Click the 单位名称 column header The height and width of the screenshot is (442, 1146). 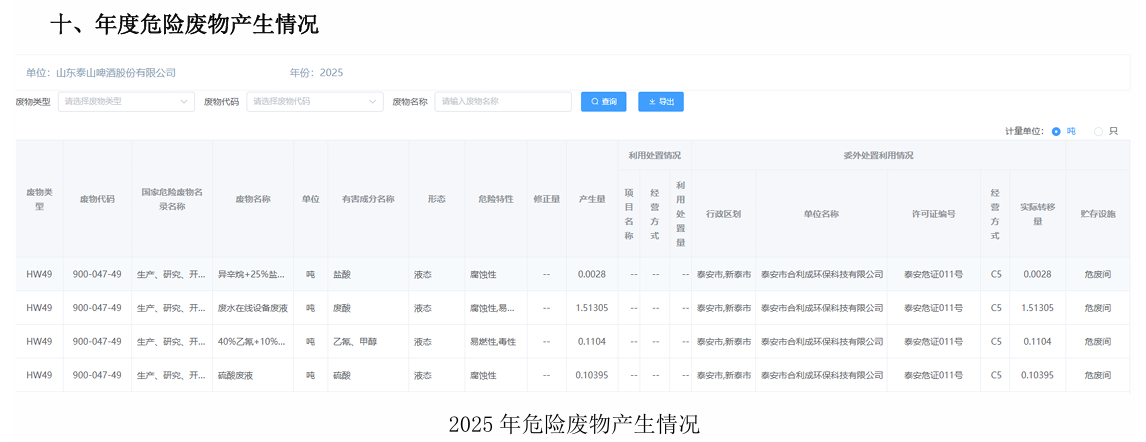tap(821, 213)
